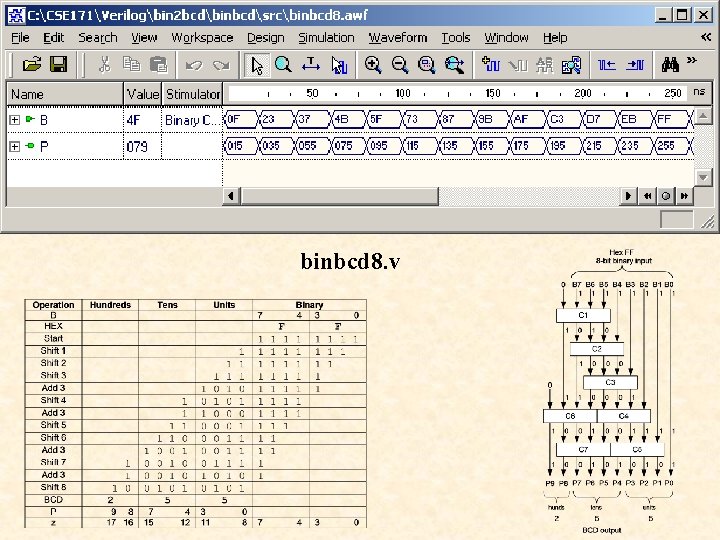
Task: Click the 'Shift 8' table row label
Action: point(53,487)
